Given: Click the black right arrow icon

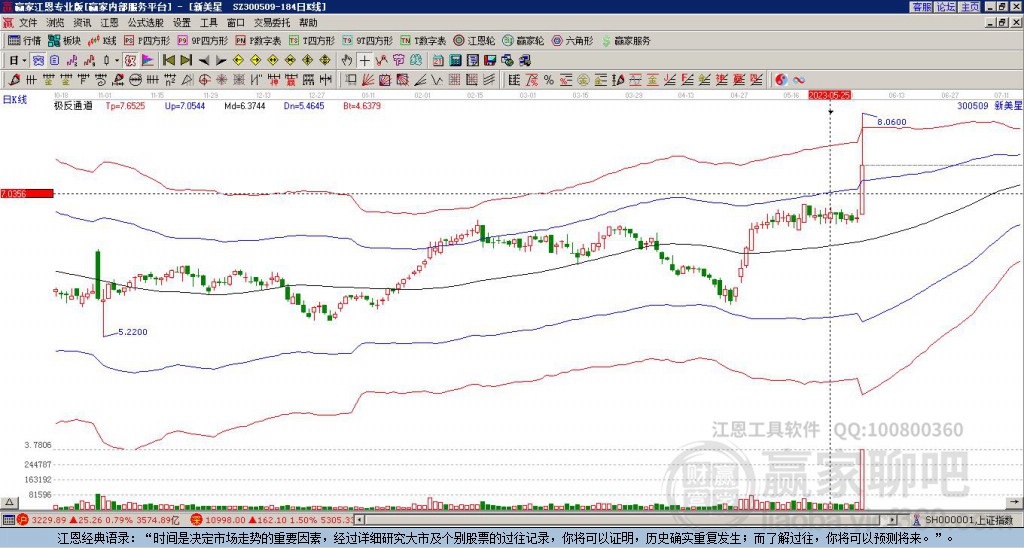Looking at the screenshot, I should (x=221, y=60).
